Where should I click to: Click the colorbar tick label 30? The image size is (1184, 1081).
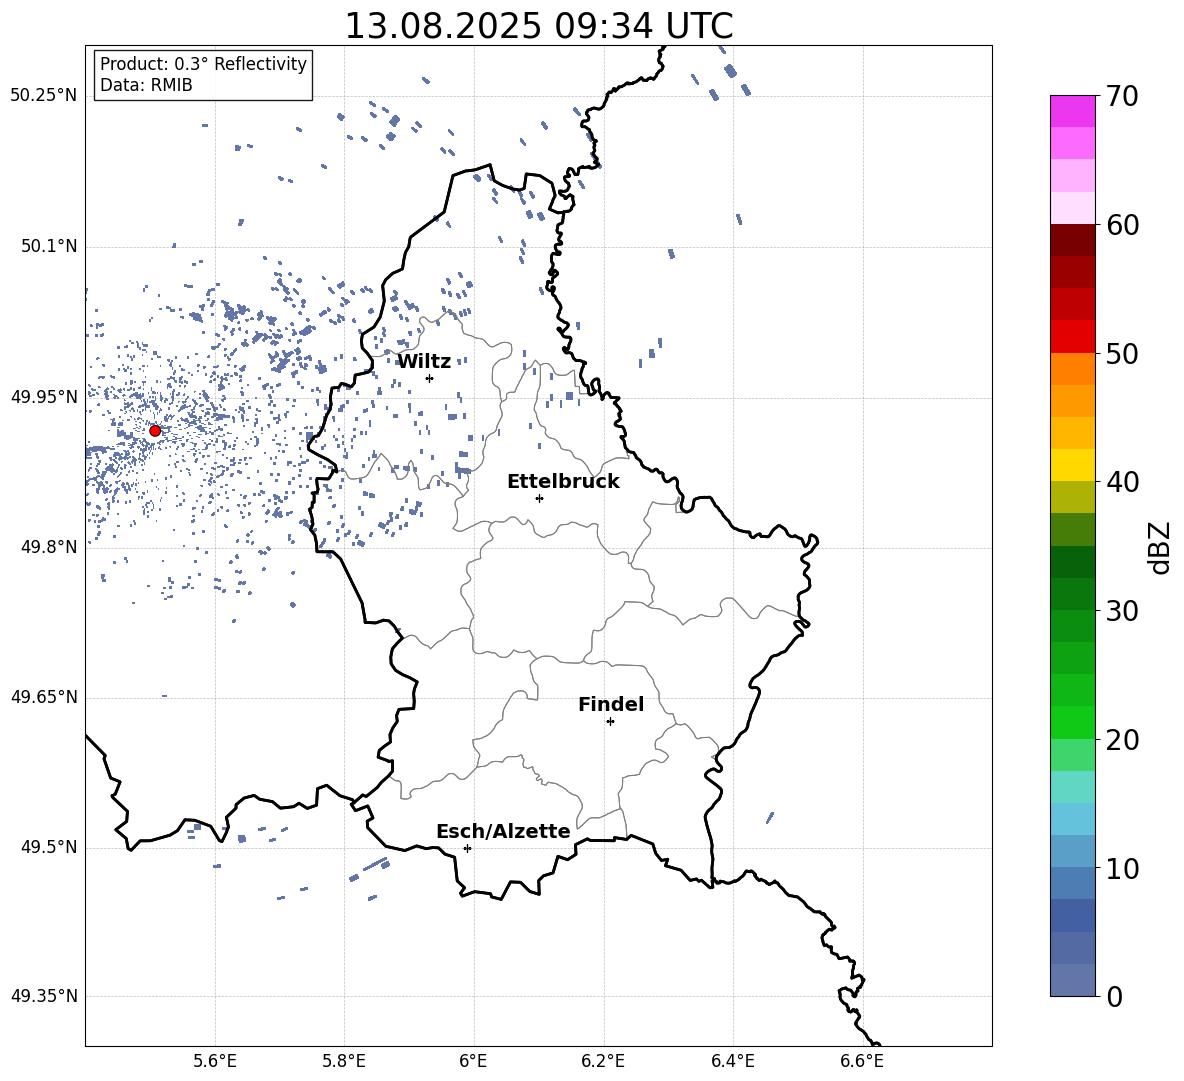coord(1123,611)
